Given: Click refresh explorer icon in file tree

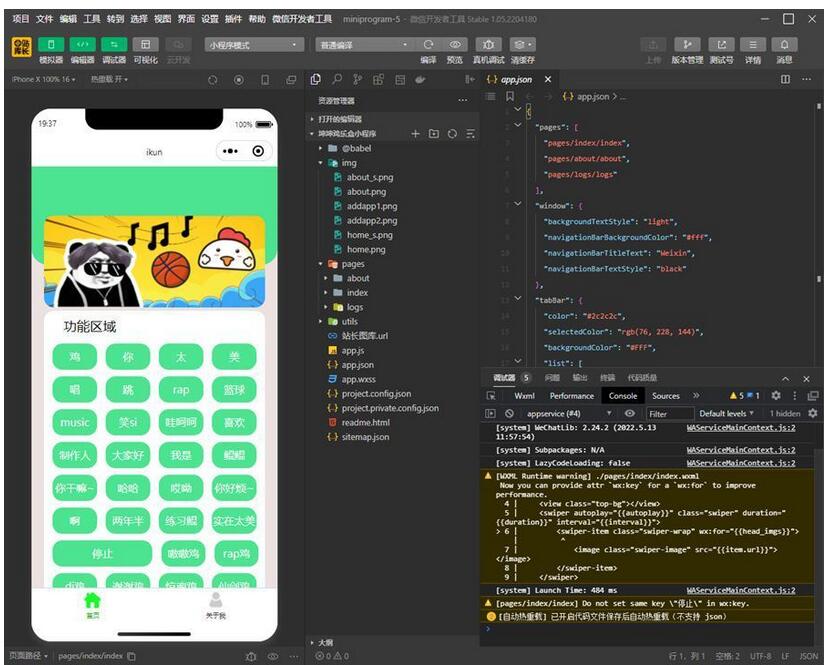Looking at the screenshot, I should [x=452, y=133].
